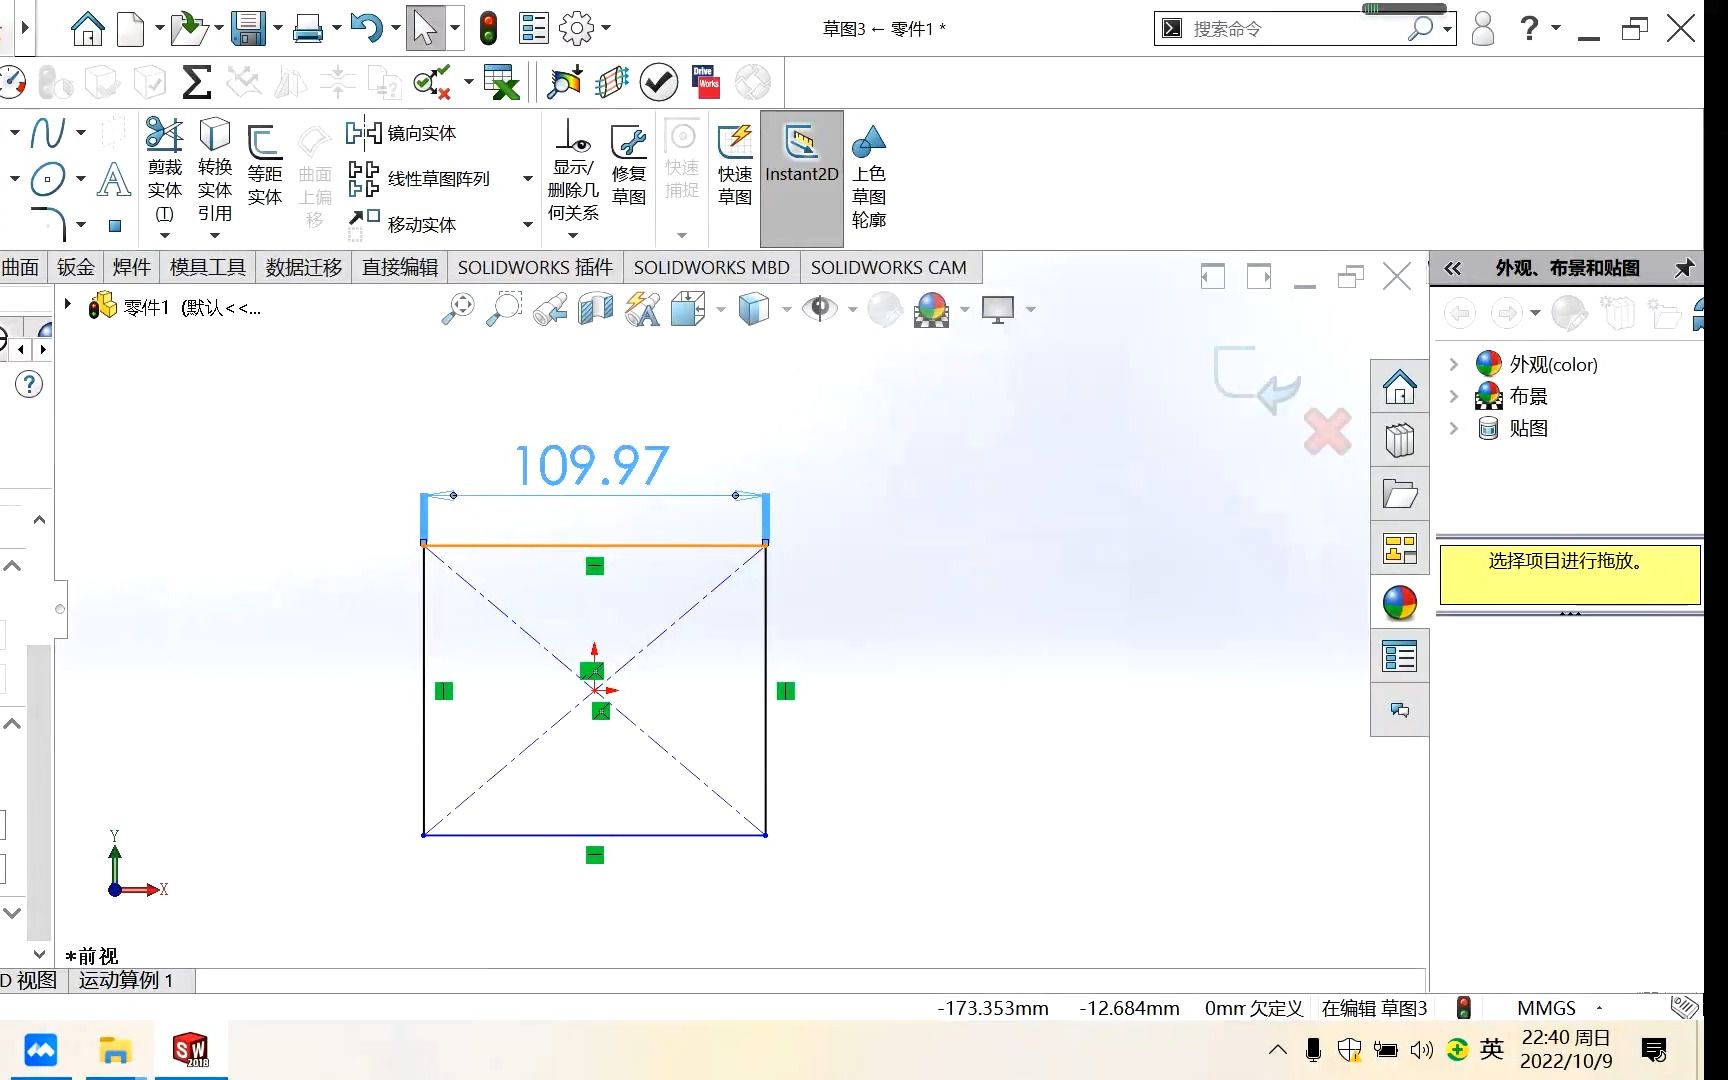This screenshot has width=1728, height=1080.
Task: Click the View Orientation cube icon
Action: [x=688, y=309]
